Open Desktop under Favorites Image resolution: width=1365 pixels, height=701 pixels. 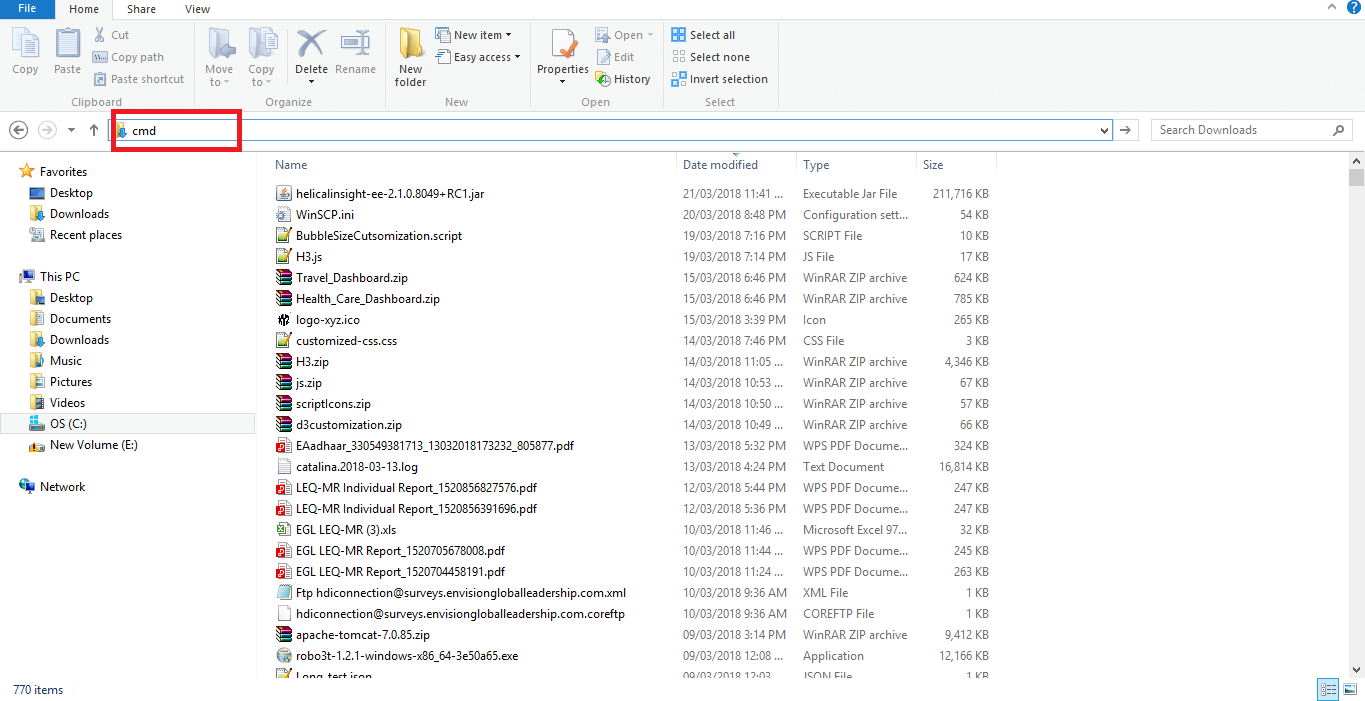pos(71,193)
